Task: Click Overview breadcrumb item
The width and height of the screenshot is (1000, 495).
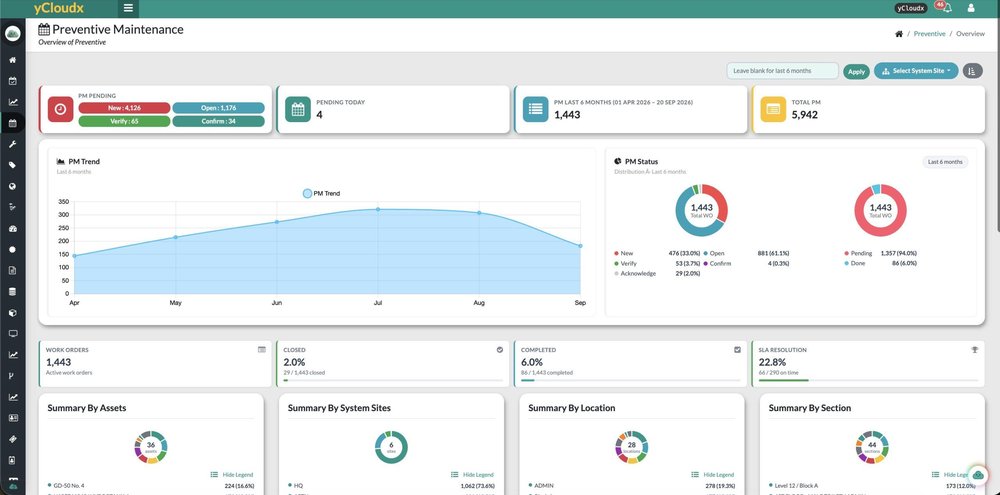Action: [x=970, y=34]
